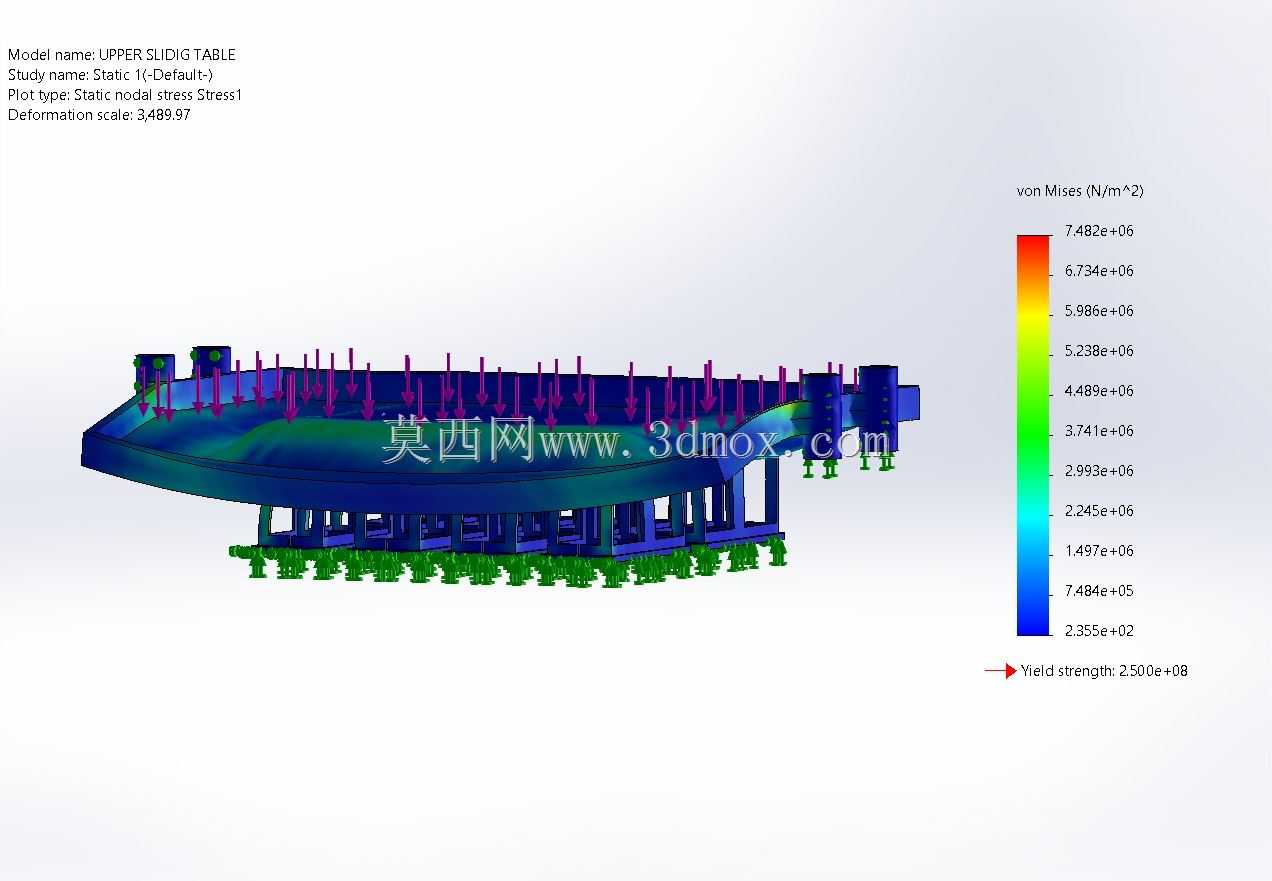Viewport: 1272px width, 881px height.
Task: Click the von Mises color legend bar
Action: click(x=1034, y=435)
